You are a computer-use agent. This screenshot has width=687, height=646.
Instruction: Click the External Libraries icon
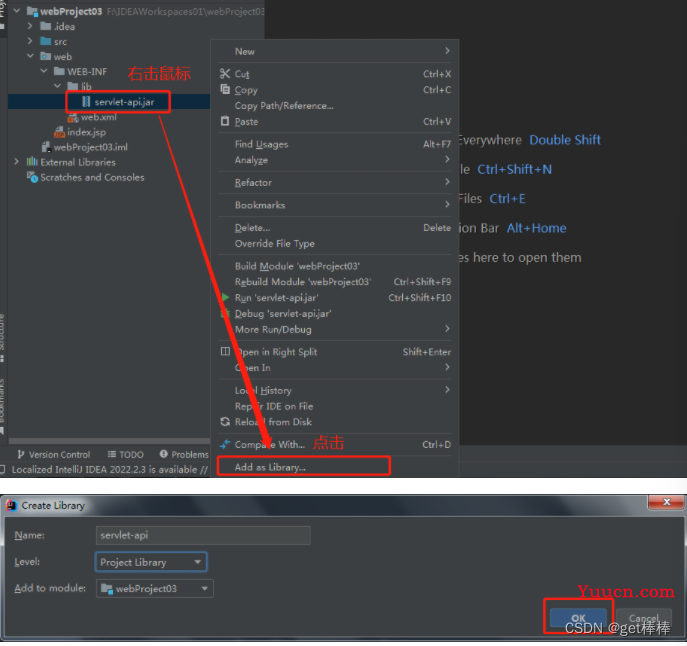32,162
